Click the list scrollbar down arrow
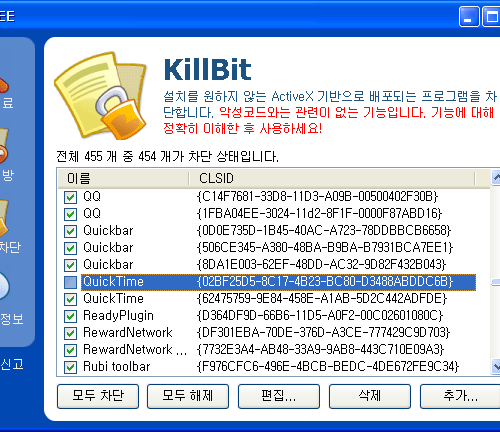Image resolution: width=500 pixels, height=432 pixels. point(496,367)
